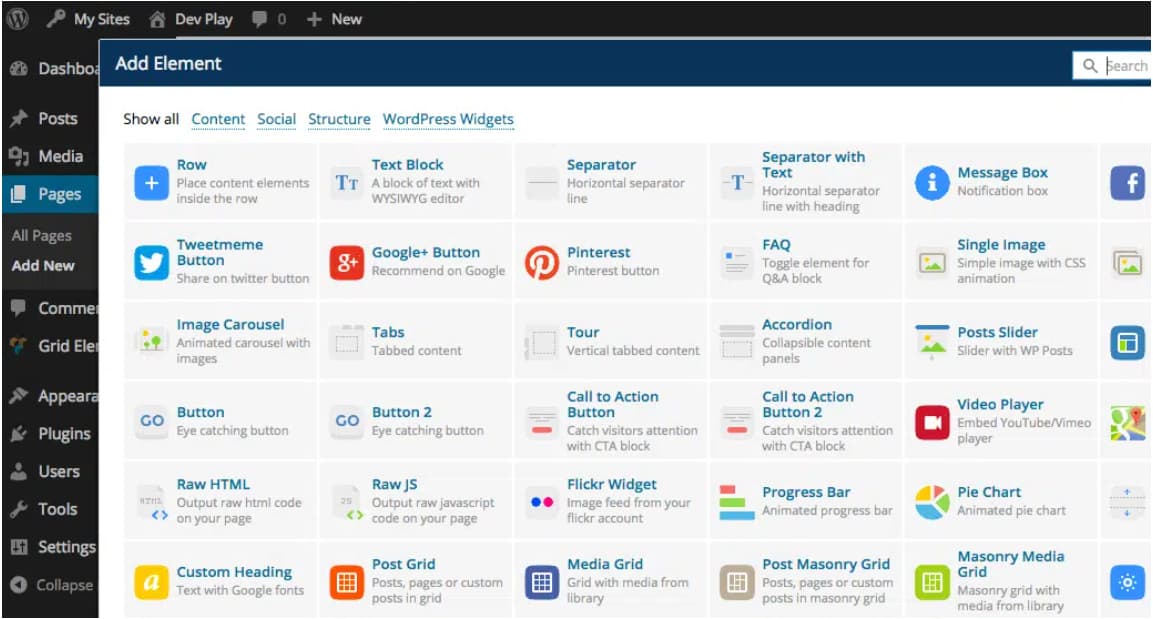The height and width of the screenshot is (619, 1153).
Task: Filter by WordPress Widgets
Action: [448, 119]
